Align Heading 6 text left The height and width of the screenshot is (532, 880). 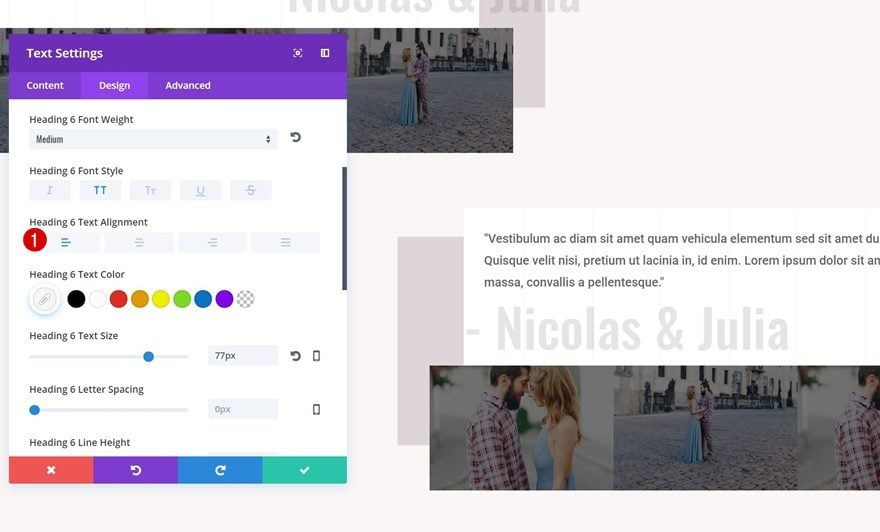click(66, 242)
